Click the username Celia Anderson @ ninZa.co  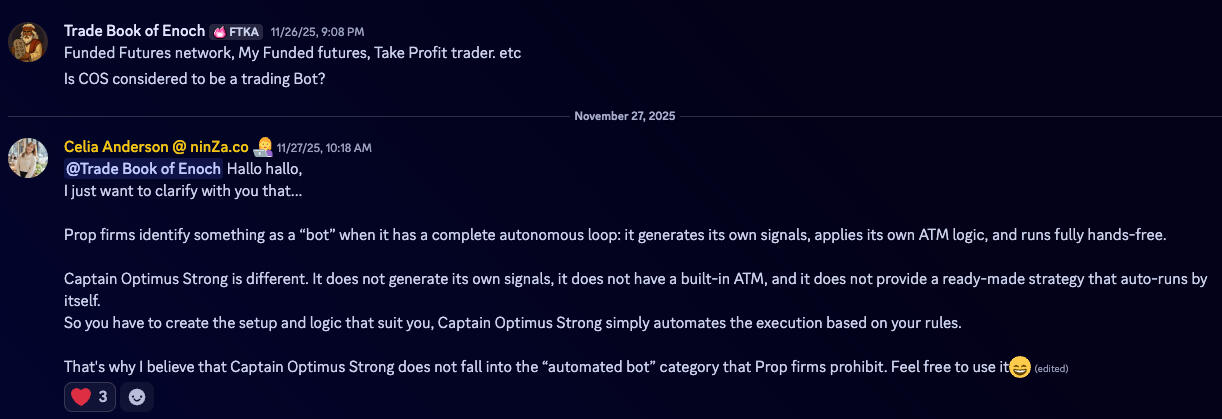click(x=156, y=147)
